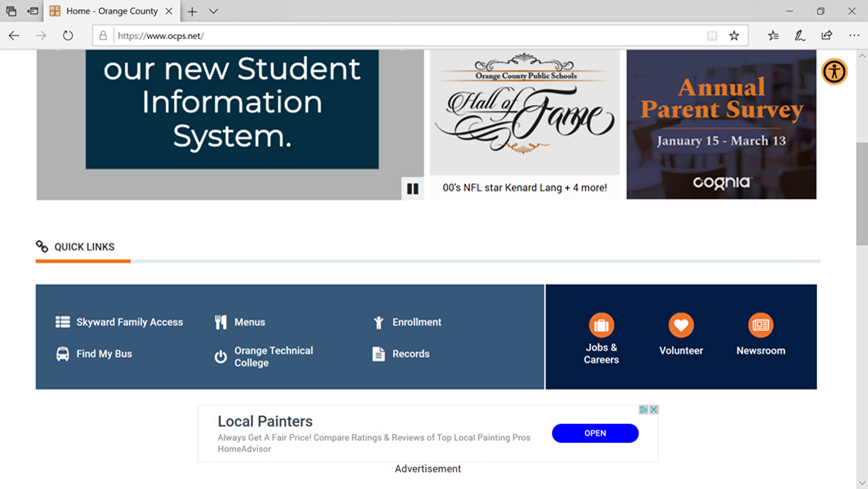Open the Records link
This screenshot has width=868, height=489.
tap(411, 354)
